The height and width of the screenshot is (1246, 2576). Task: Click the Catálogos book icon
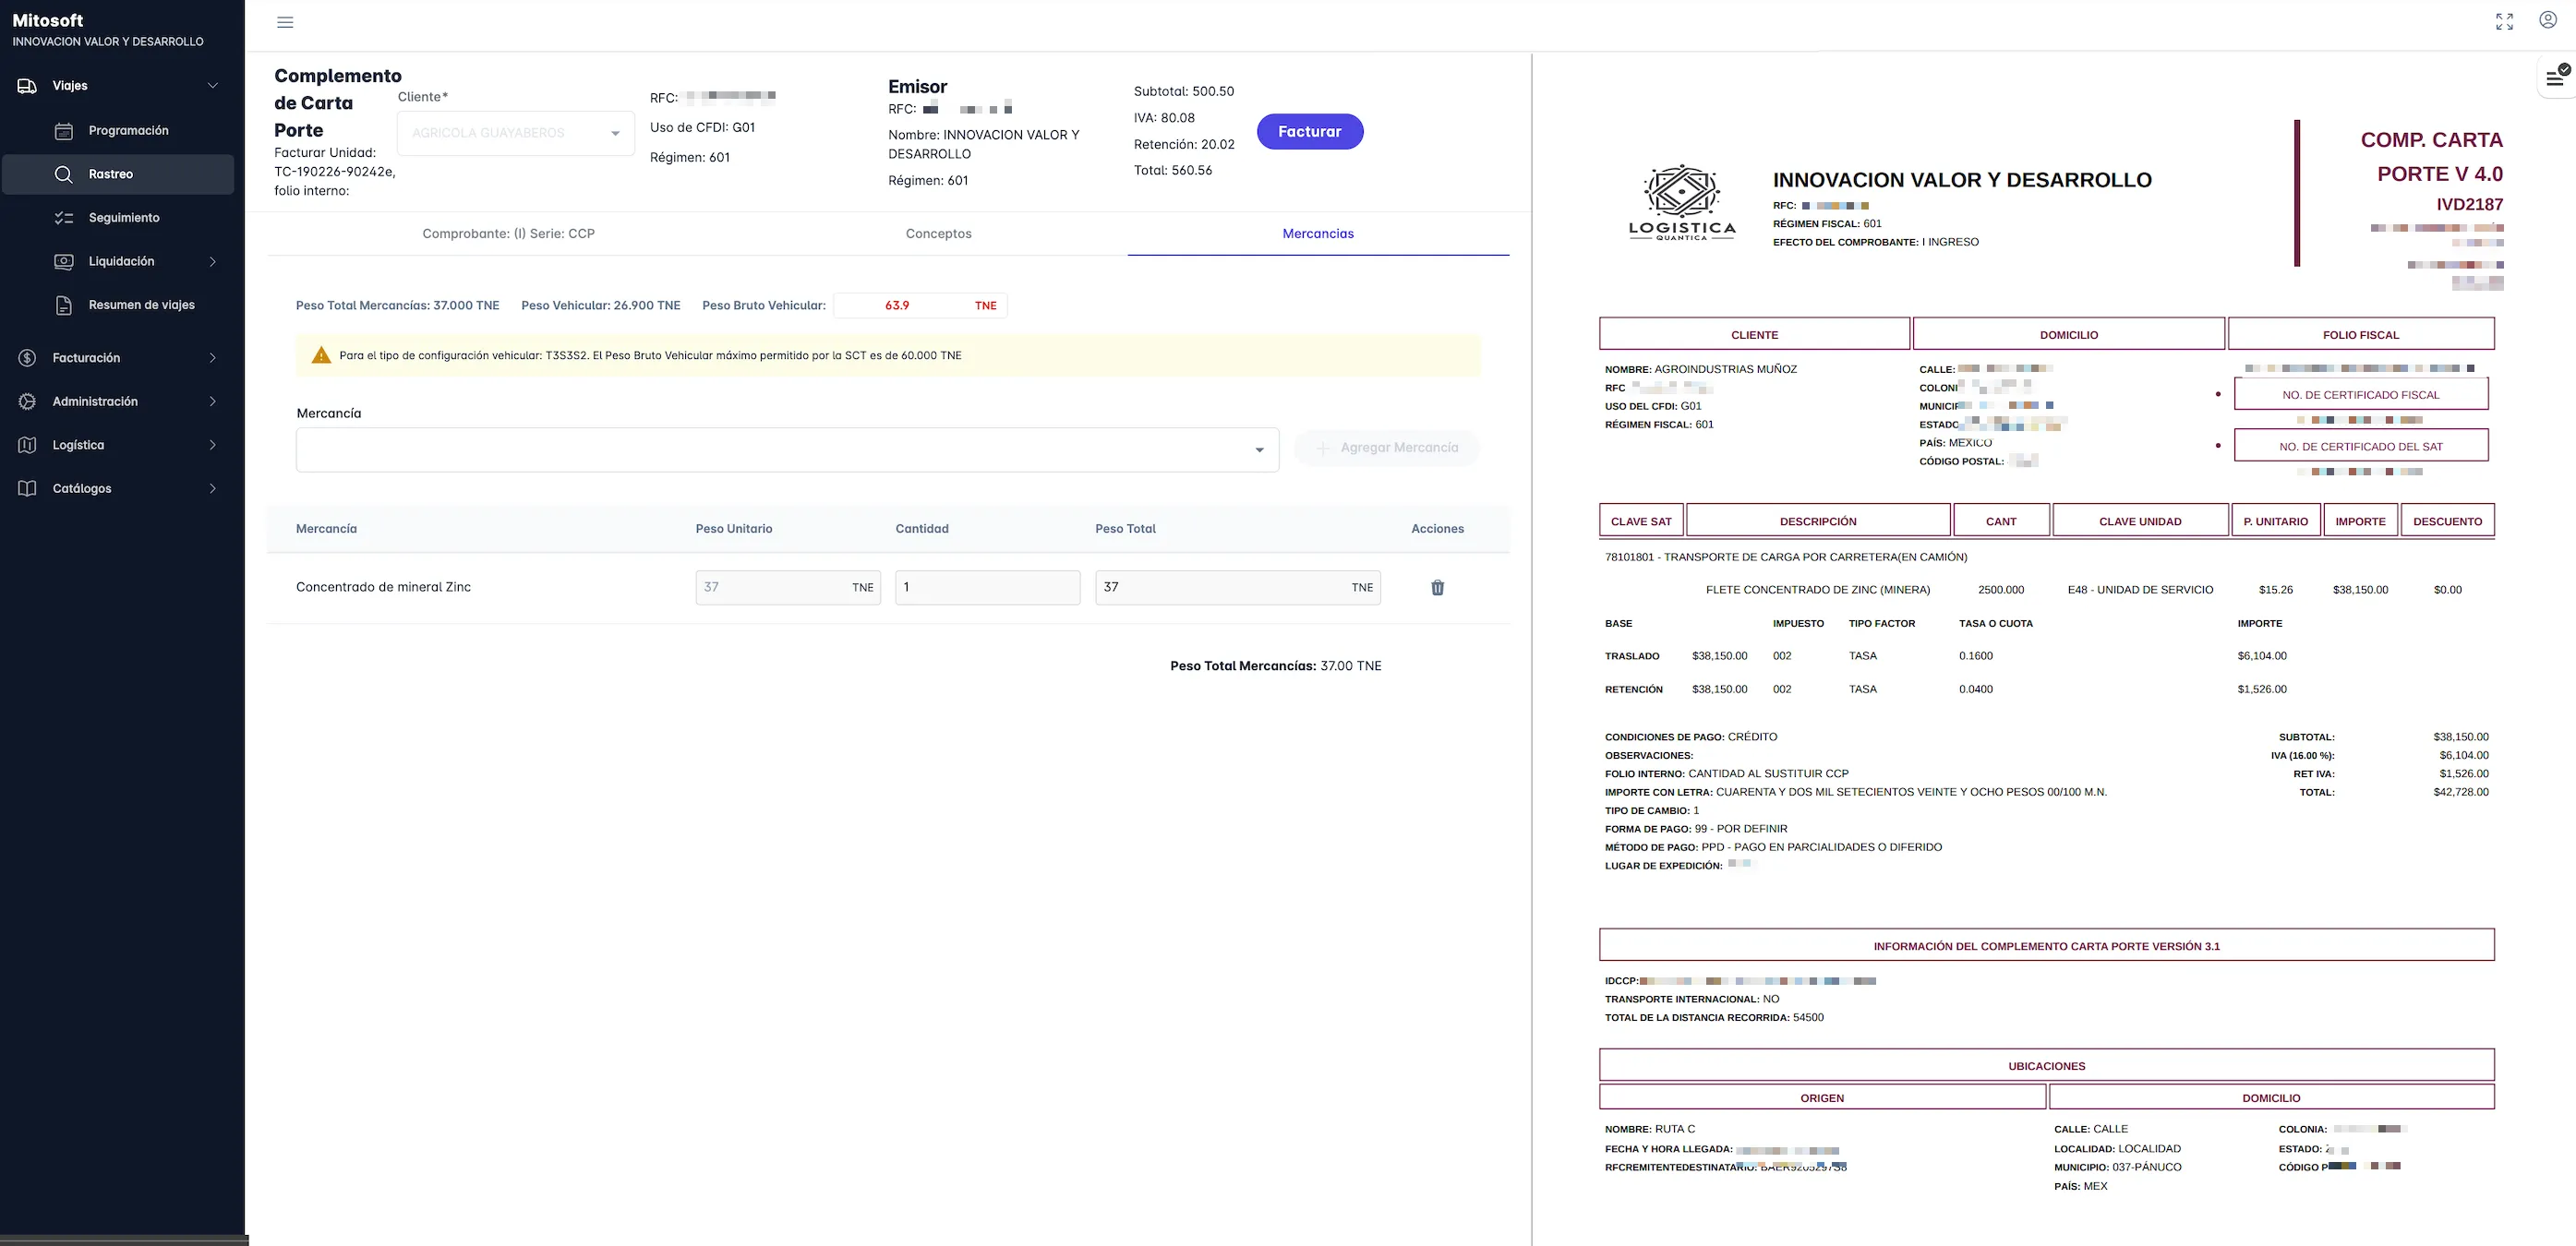pyautogui.click(x=28, y=489)
